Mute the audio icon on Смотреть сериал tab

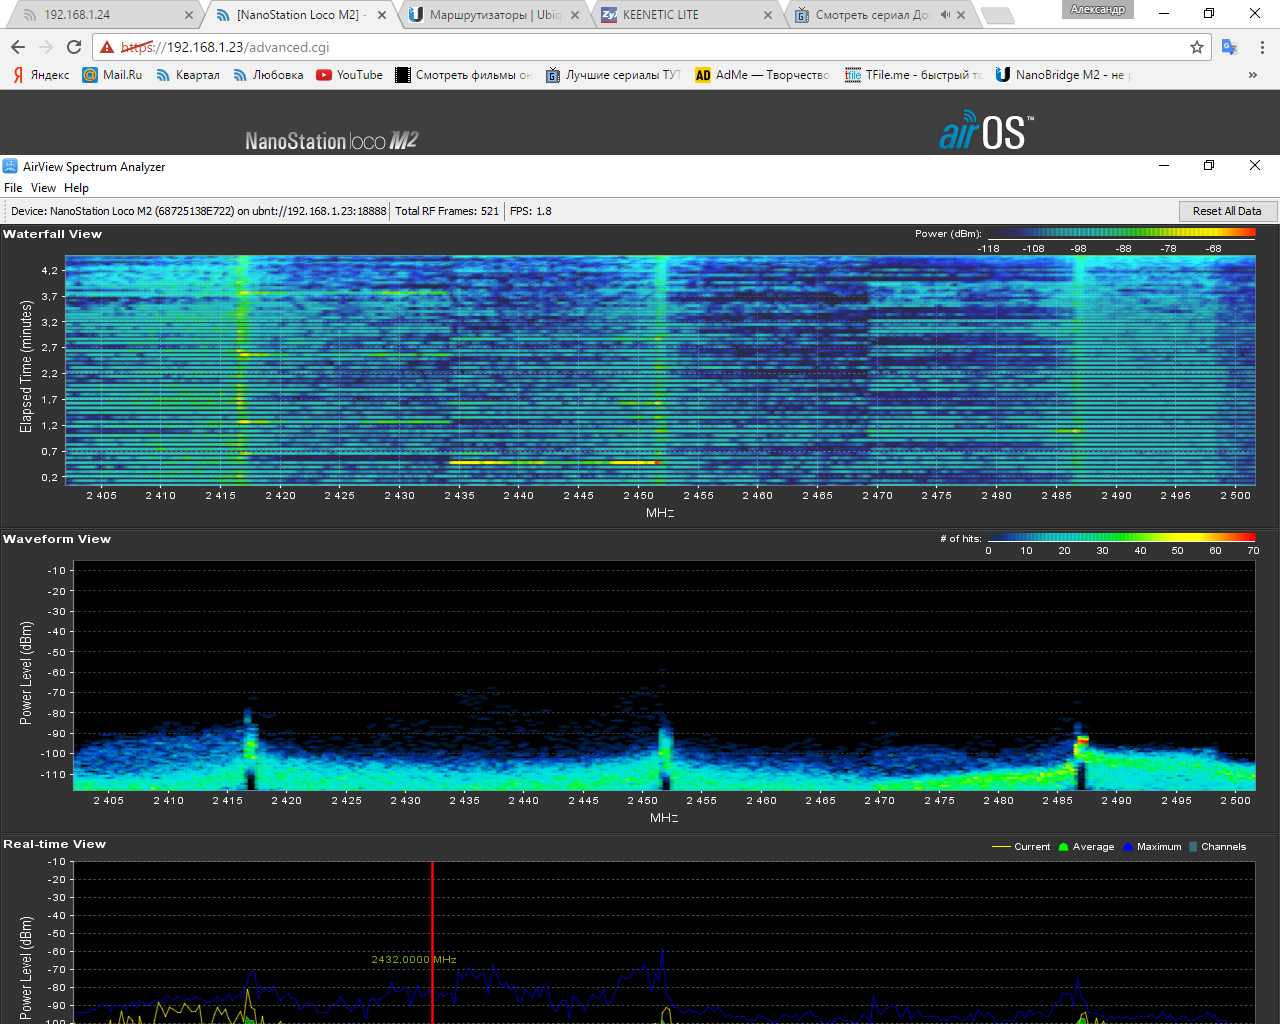pyautogui.click(x=945, y=15)
